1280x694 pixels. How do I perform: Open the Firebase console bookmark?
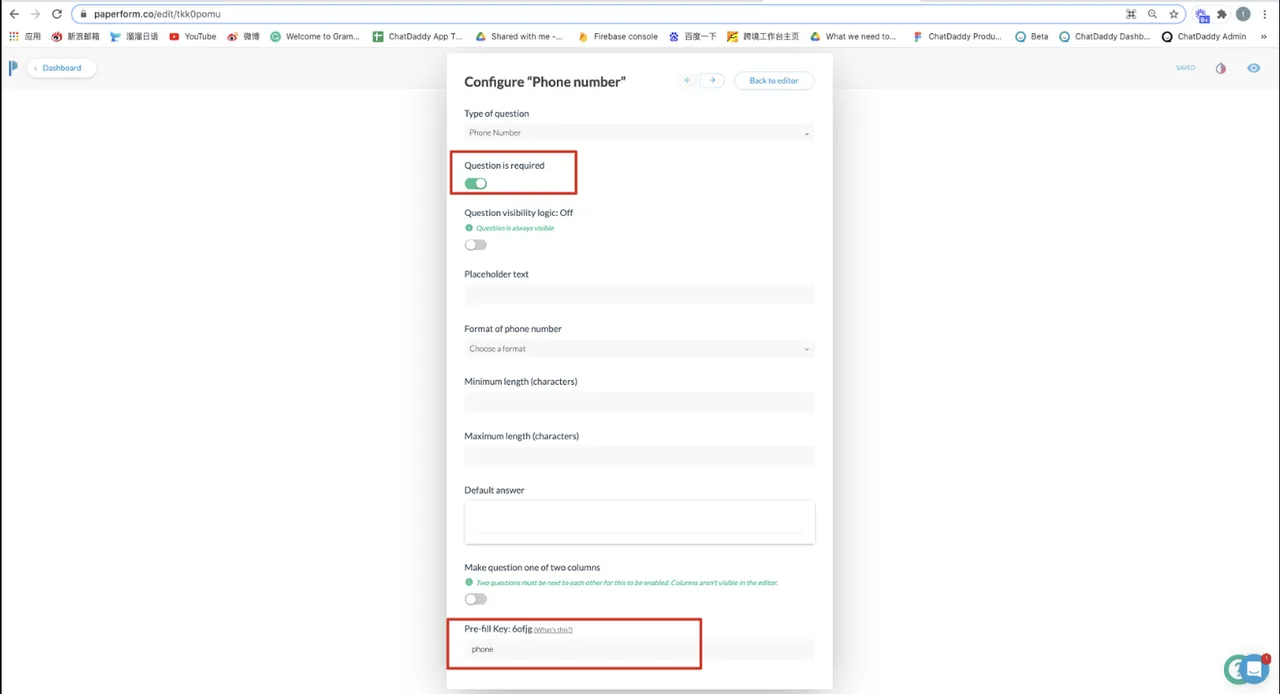click(x=618, y=36)
